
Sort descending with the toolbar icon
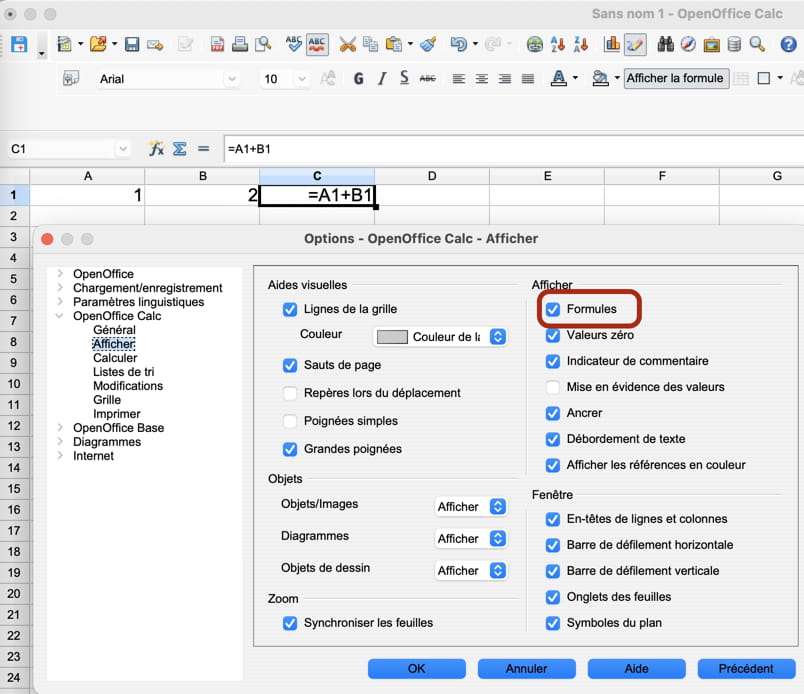[x=581, y=45]
